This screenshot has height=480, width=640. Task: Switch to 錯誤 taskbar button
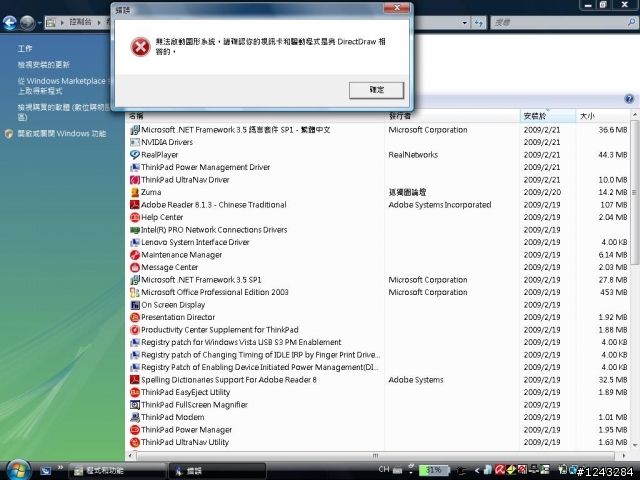(217, 471)
